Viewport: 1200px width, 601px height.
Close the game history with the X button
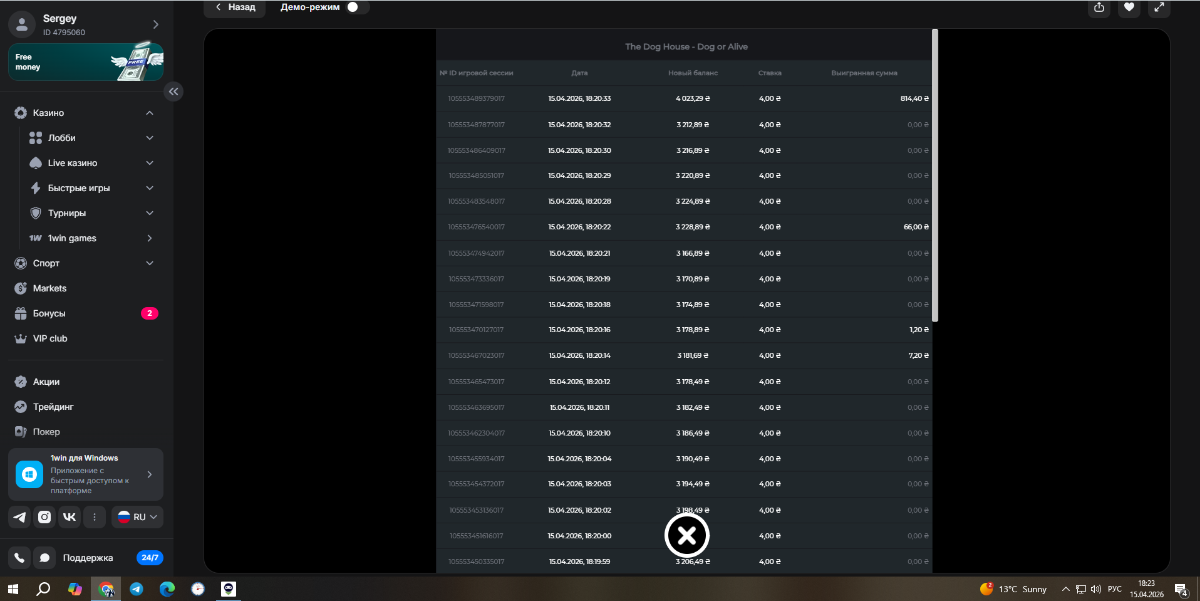(687, 536)
